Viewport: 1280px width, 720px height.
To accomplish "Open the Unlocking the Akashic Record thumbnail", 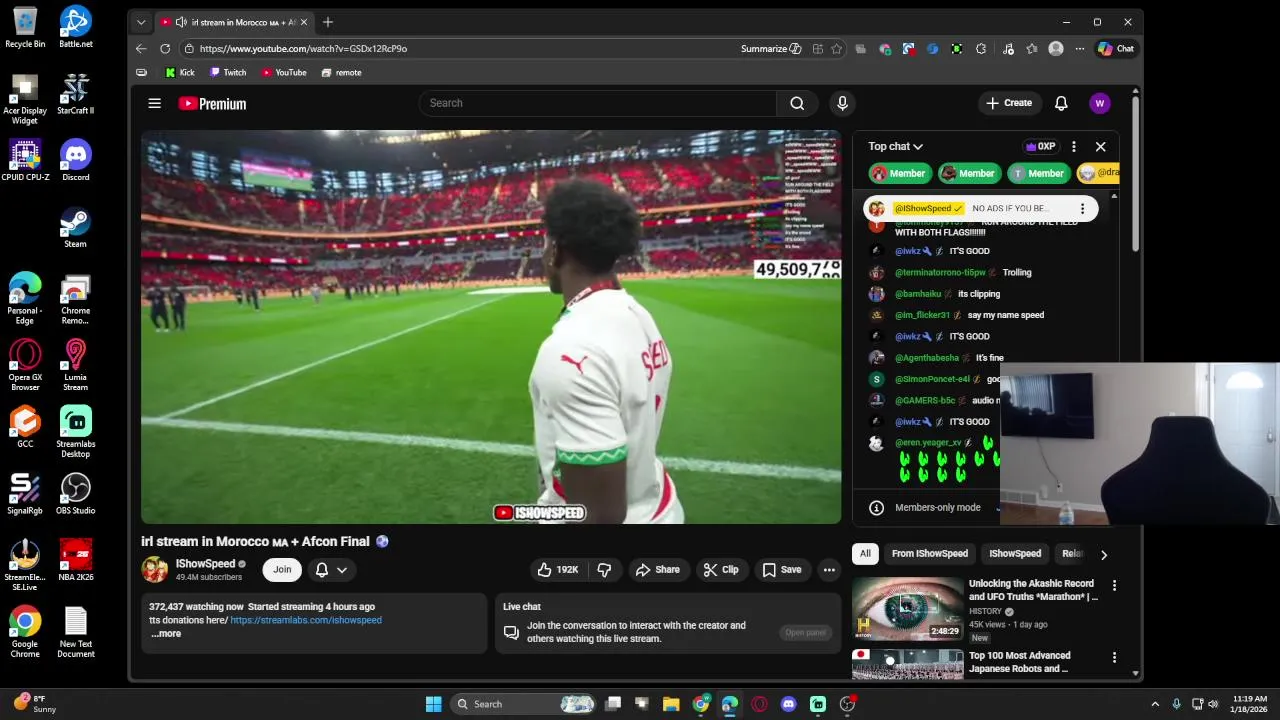I will click(x=907, y=608).
